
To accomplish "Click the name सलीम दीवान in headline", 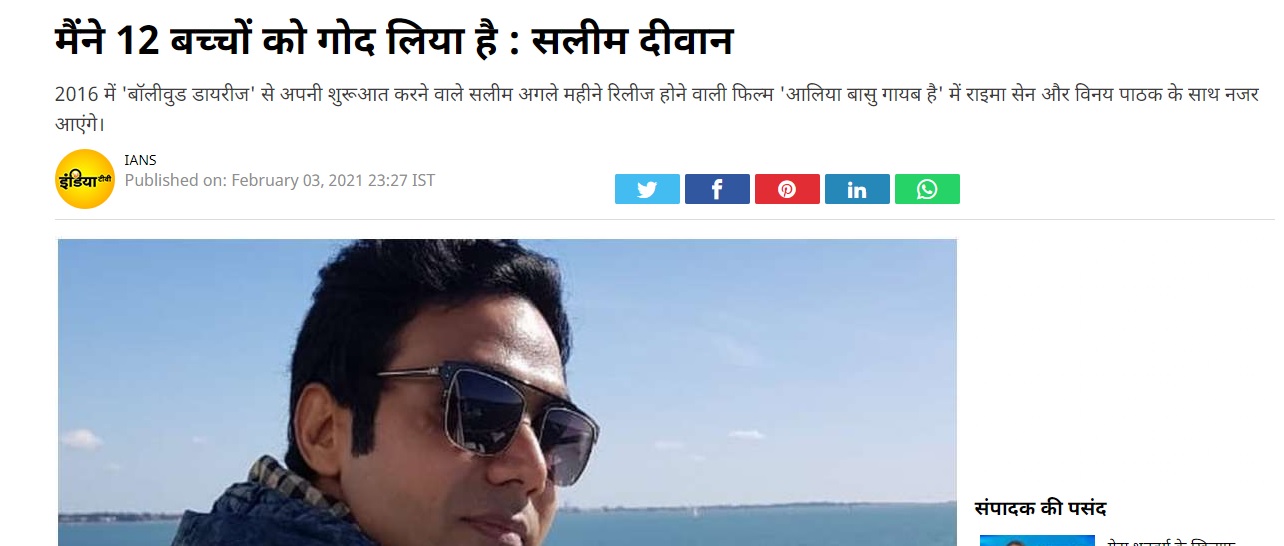I will coord(631,42).
